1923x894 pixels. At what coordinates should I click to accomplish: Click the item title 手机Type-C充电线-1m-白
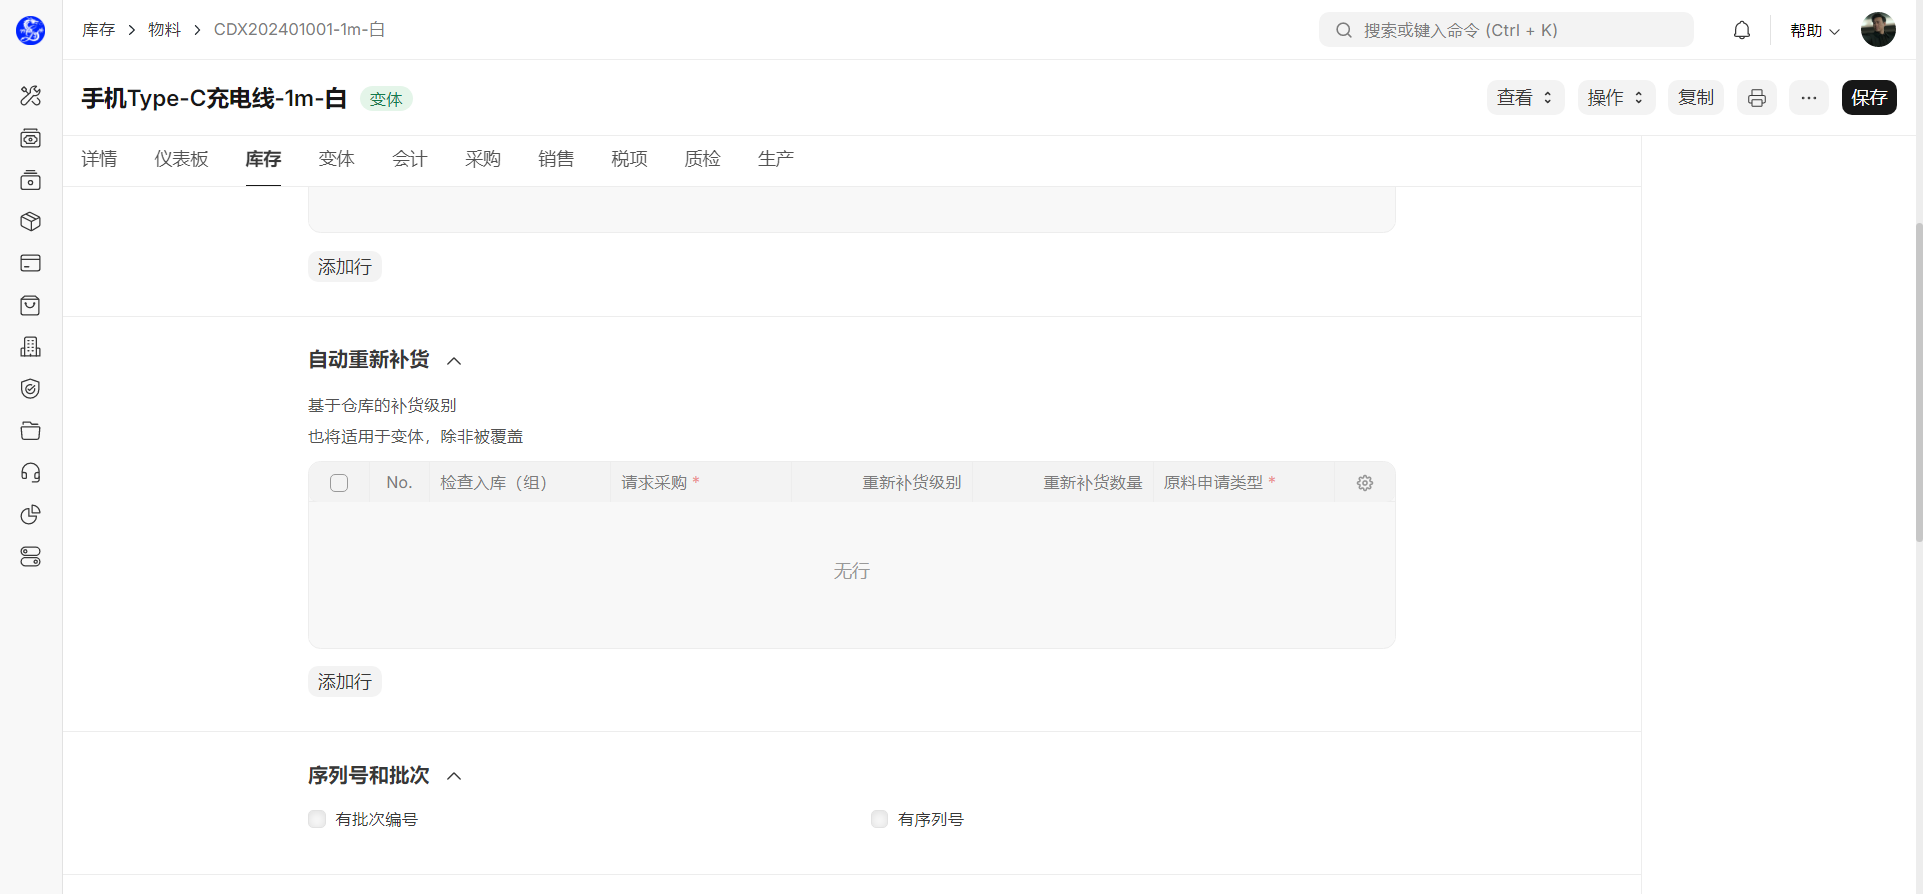[x=214, y=98]
